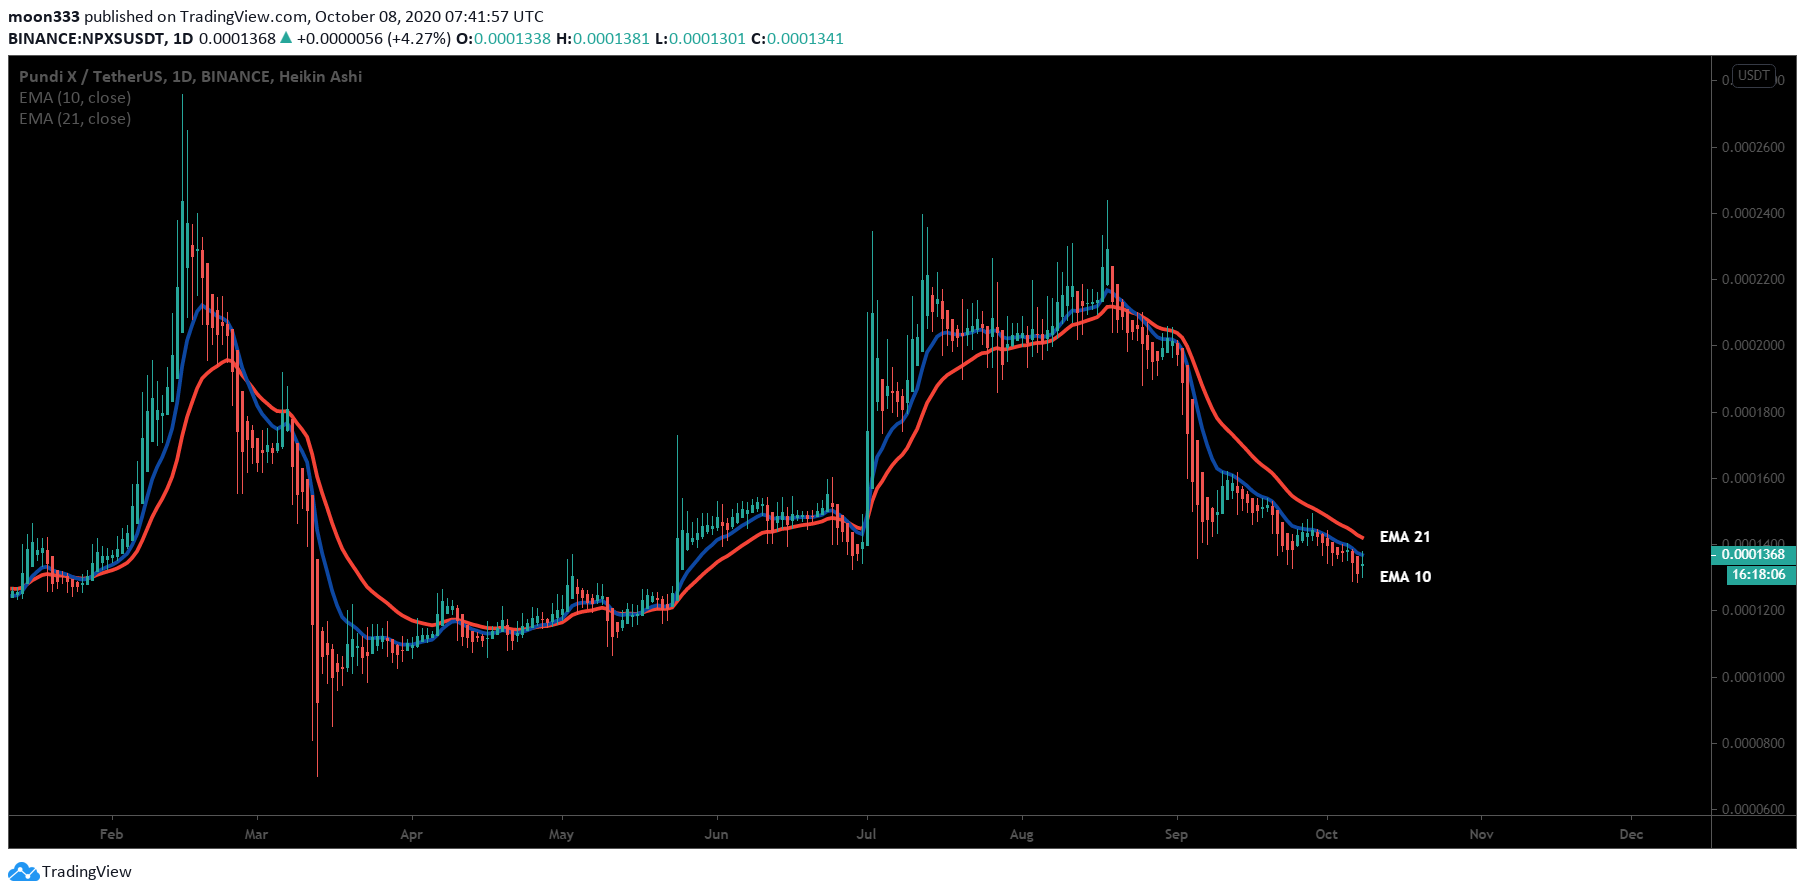The image size is (1805, 895).
Task: Click the Pundi X / TetherUS chart title
Action: click(190, 76)
